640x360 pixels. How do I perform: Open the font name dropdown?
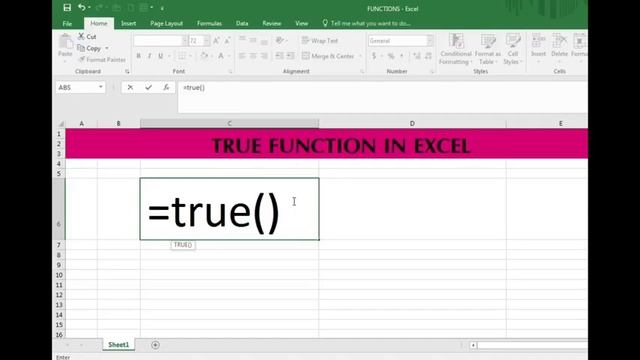click(184, 40)
